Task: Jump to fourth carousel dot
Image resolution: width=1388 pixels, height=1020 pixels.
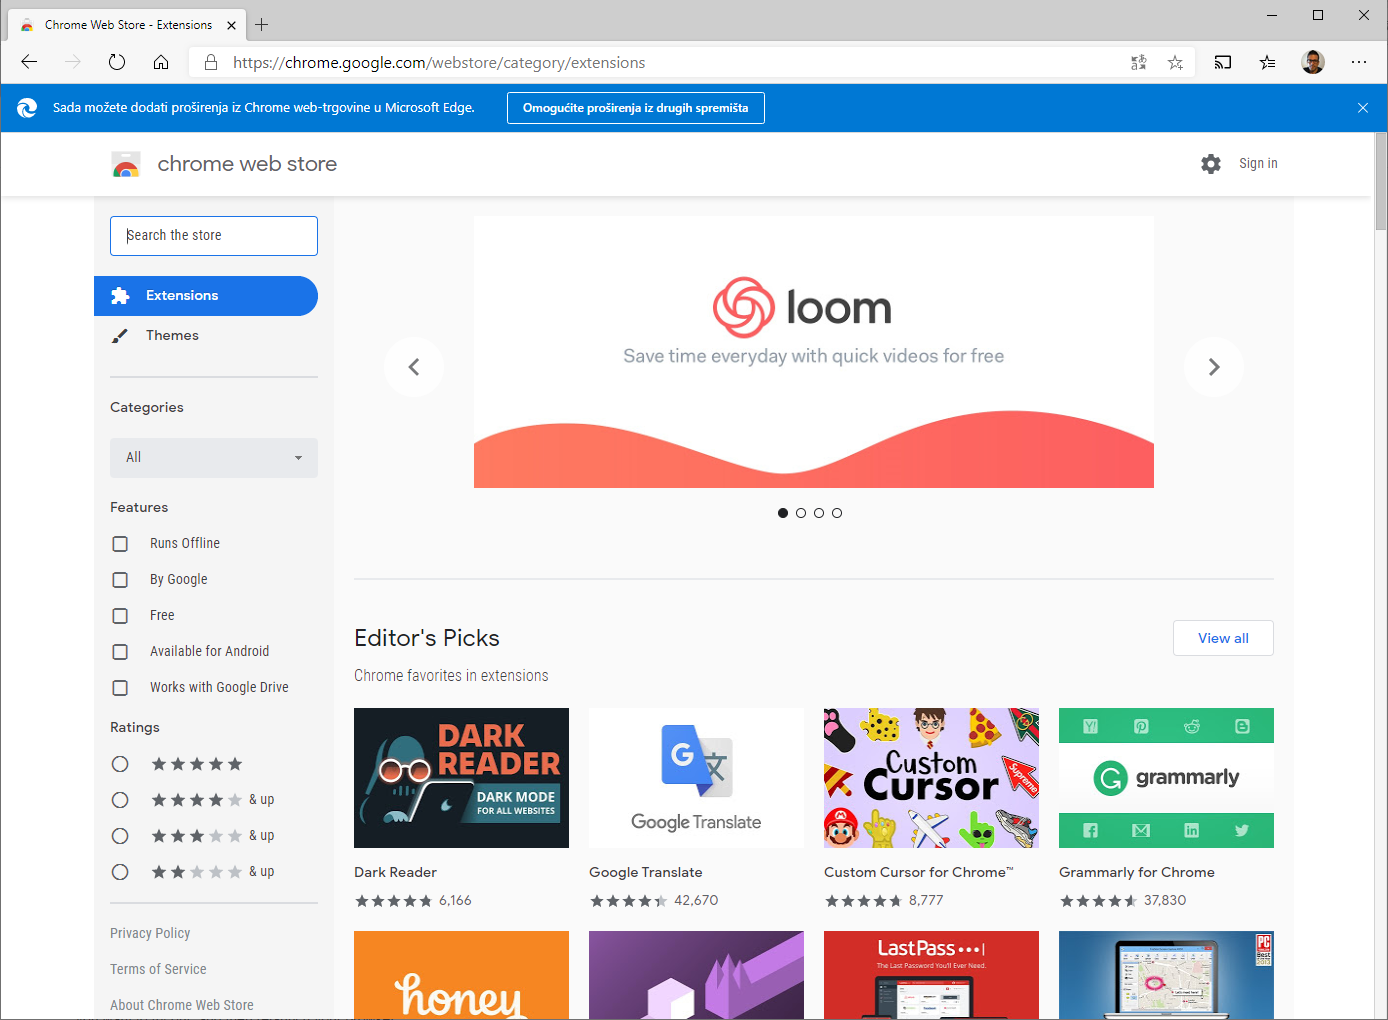Action: point(837,513)
